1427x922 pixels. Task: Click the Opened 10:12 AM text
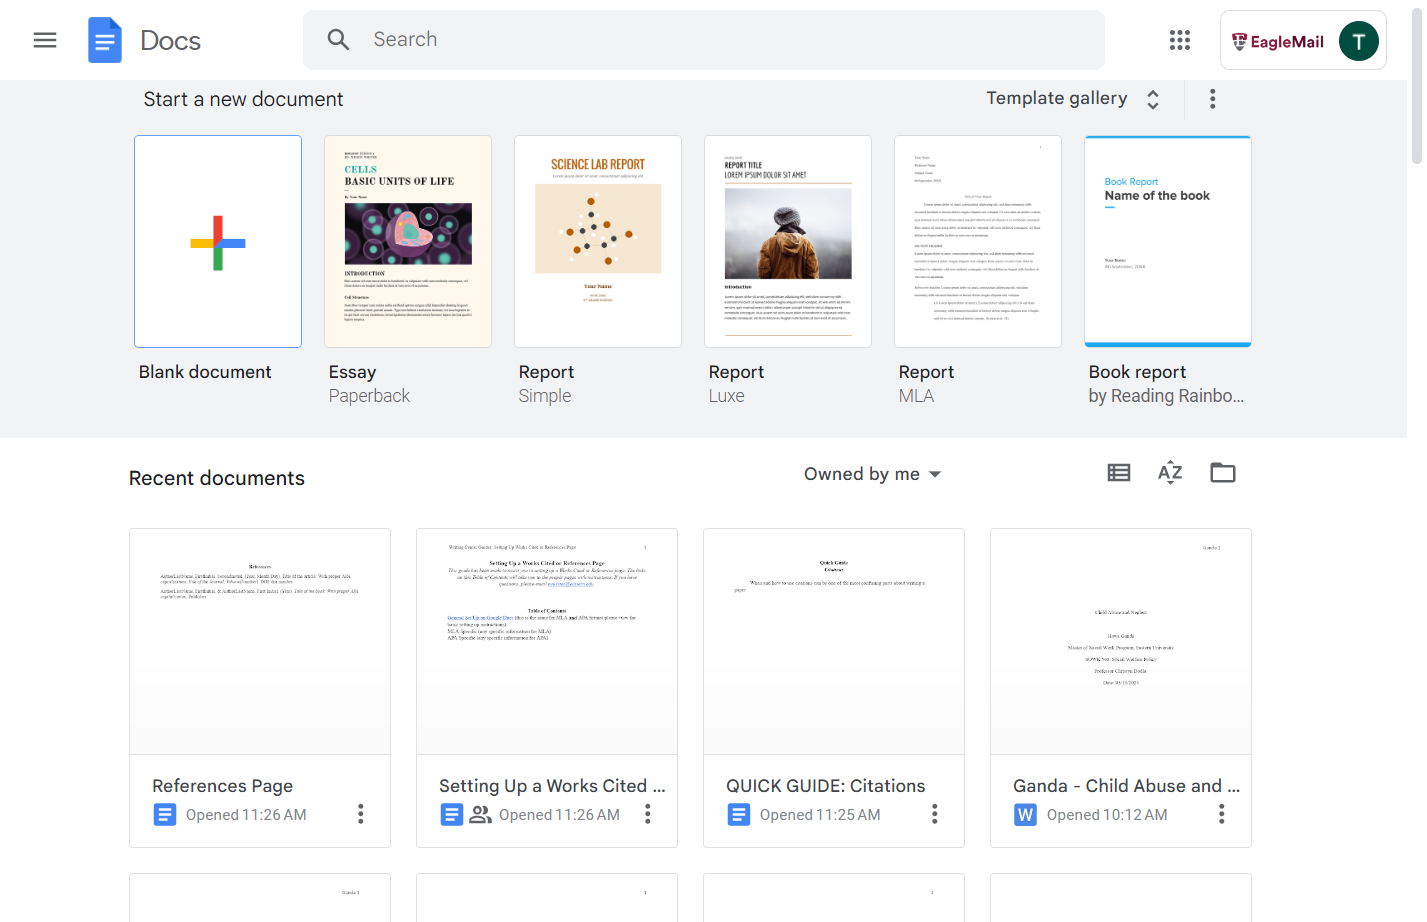[1107, 815]
